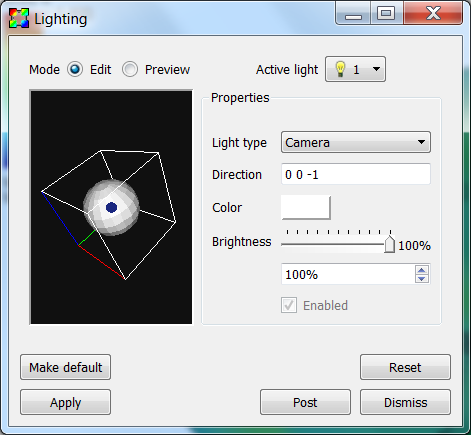Click the Dismiss button
The image size is (471, 435).
click(405, 402)
